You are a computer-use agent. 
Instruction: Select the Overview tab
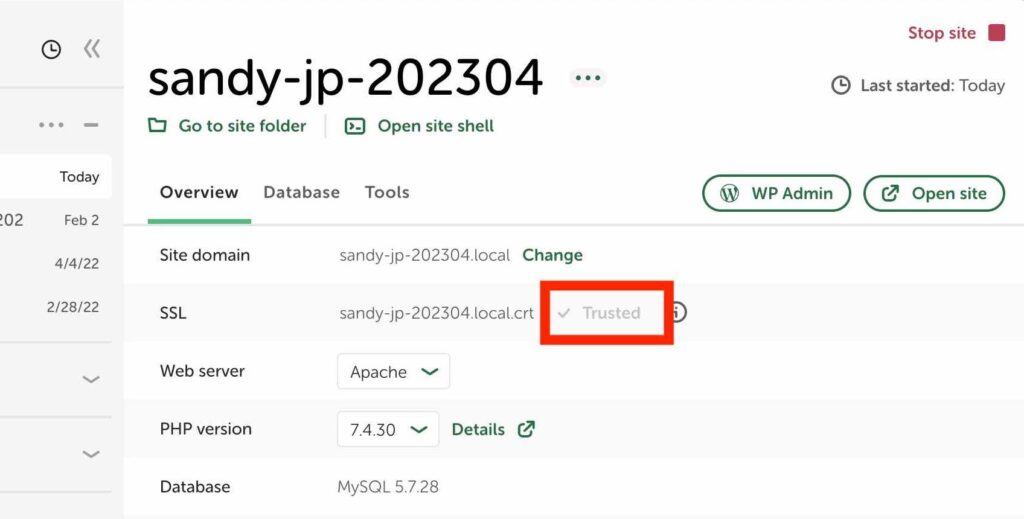[x=199, y=193]
